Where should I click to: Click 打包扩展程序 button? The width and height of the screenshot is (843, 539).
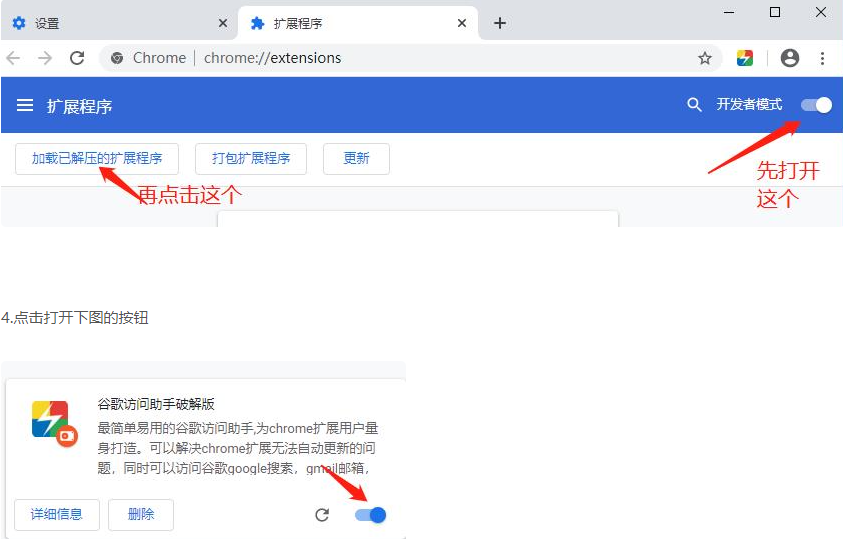tap(251, 159)
